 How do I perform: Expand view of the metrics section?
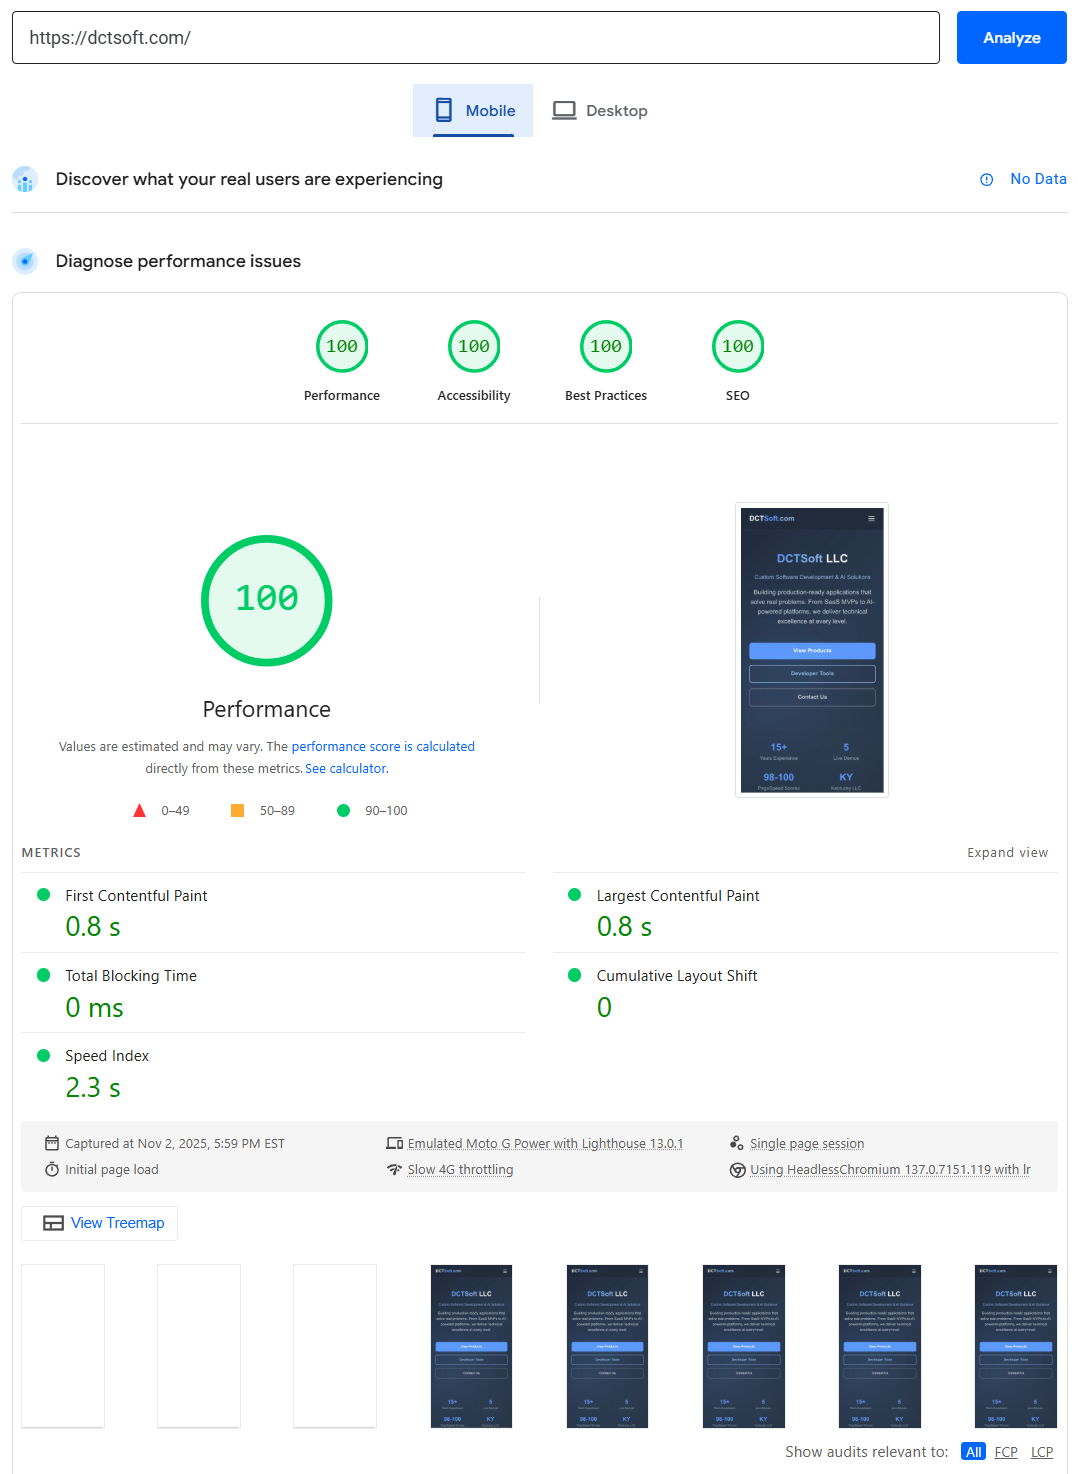1007,853
